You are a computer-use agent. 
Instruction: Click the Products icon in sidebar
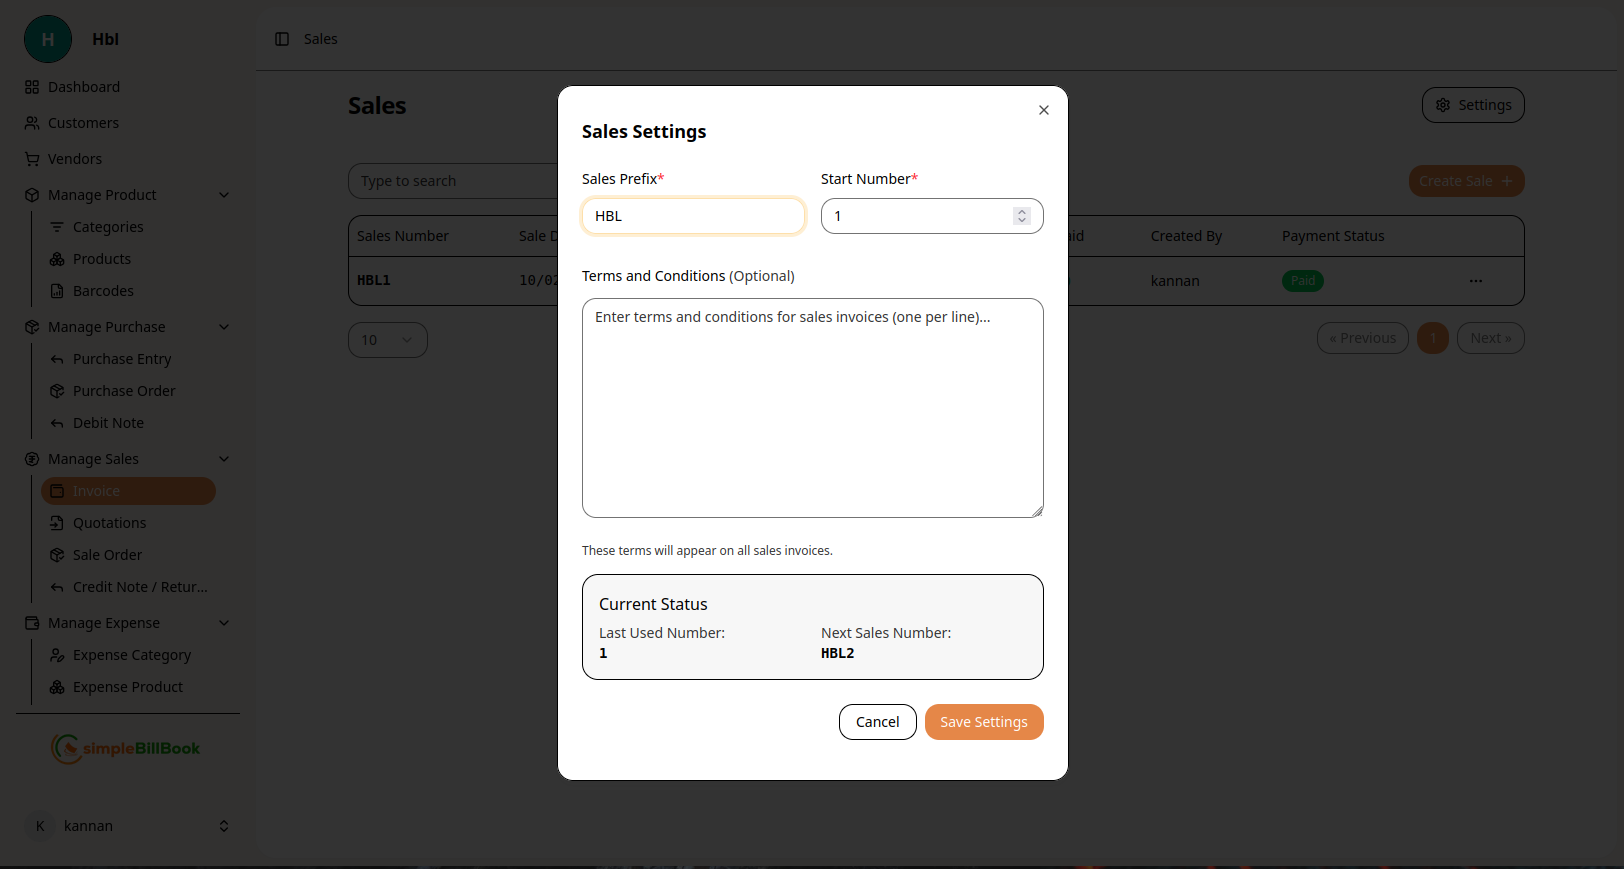pos(57,259)
